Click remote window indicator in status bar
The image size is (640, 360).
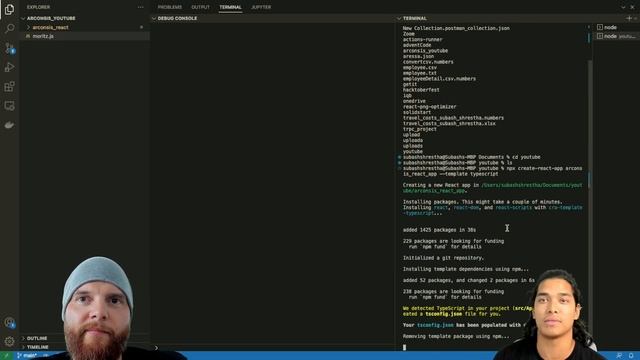coord(6,356)
